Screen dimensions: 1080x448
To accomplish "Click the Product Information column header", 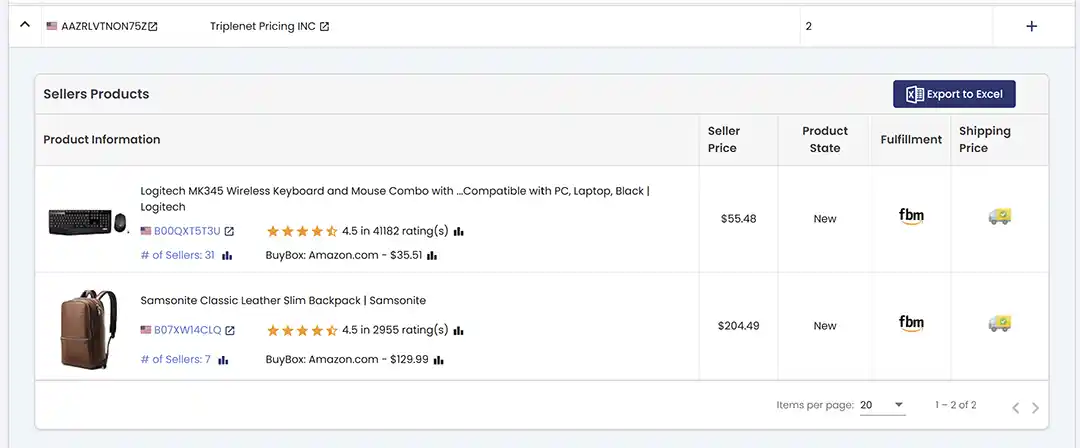I will tap(102, 139).
